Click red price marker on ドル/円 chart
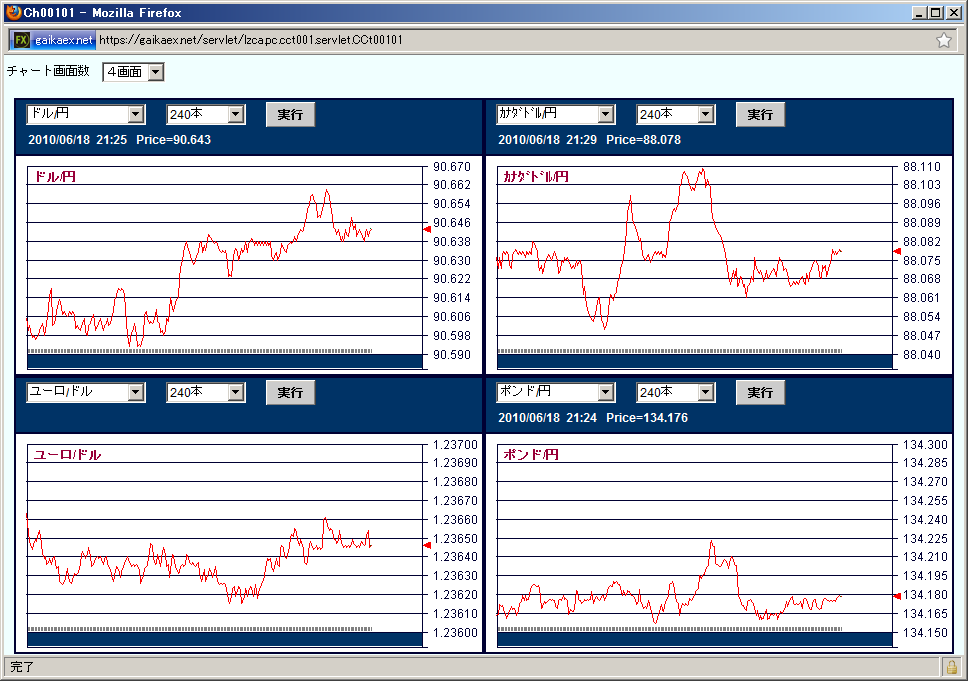This screenshot has height=681, width=968. [427, 230]
